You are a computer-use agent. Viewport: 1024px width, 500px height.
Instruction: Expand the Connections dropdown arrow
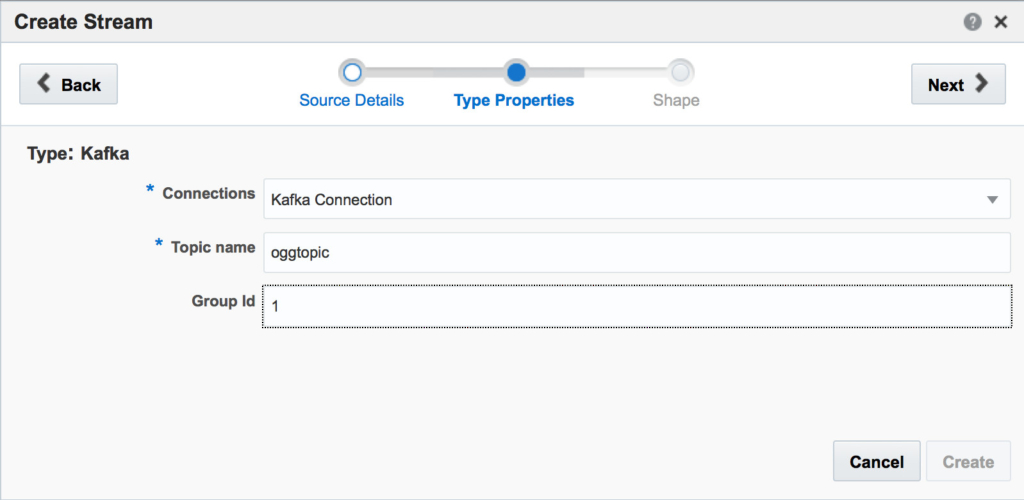[992, 200]
